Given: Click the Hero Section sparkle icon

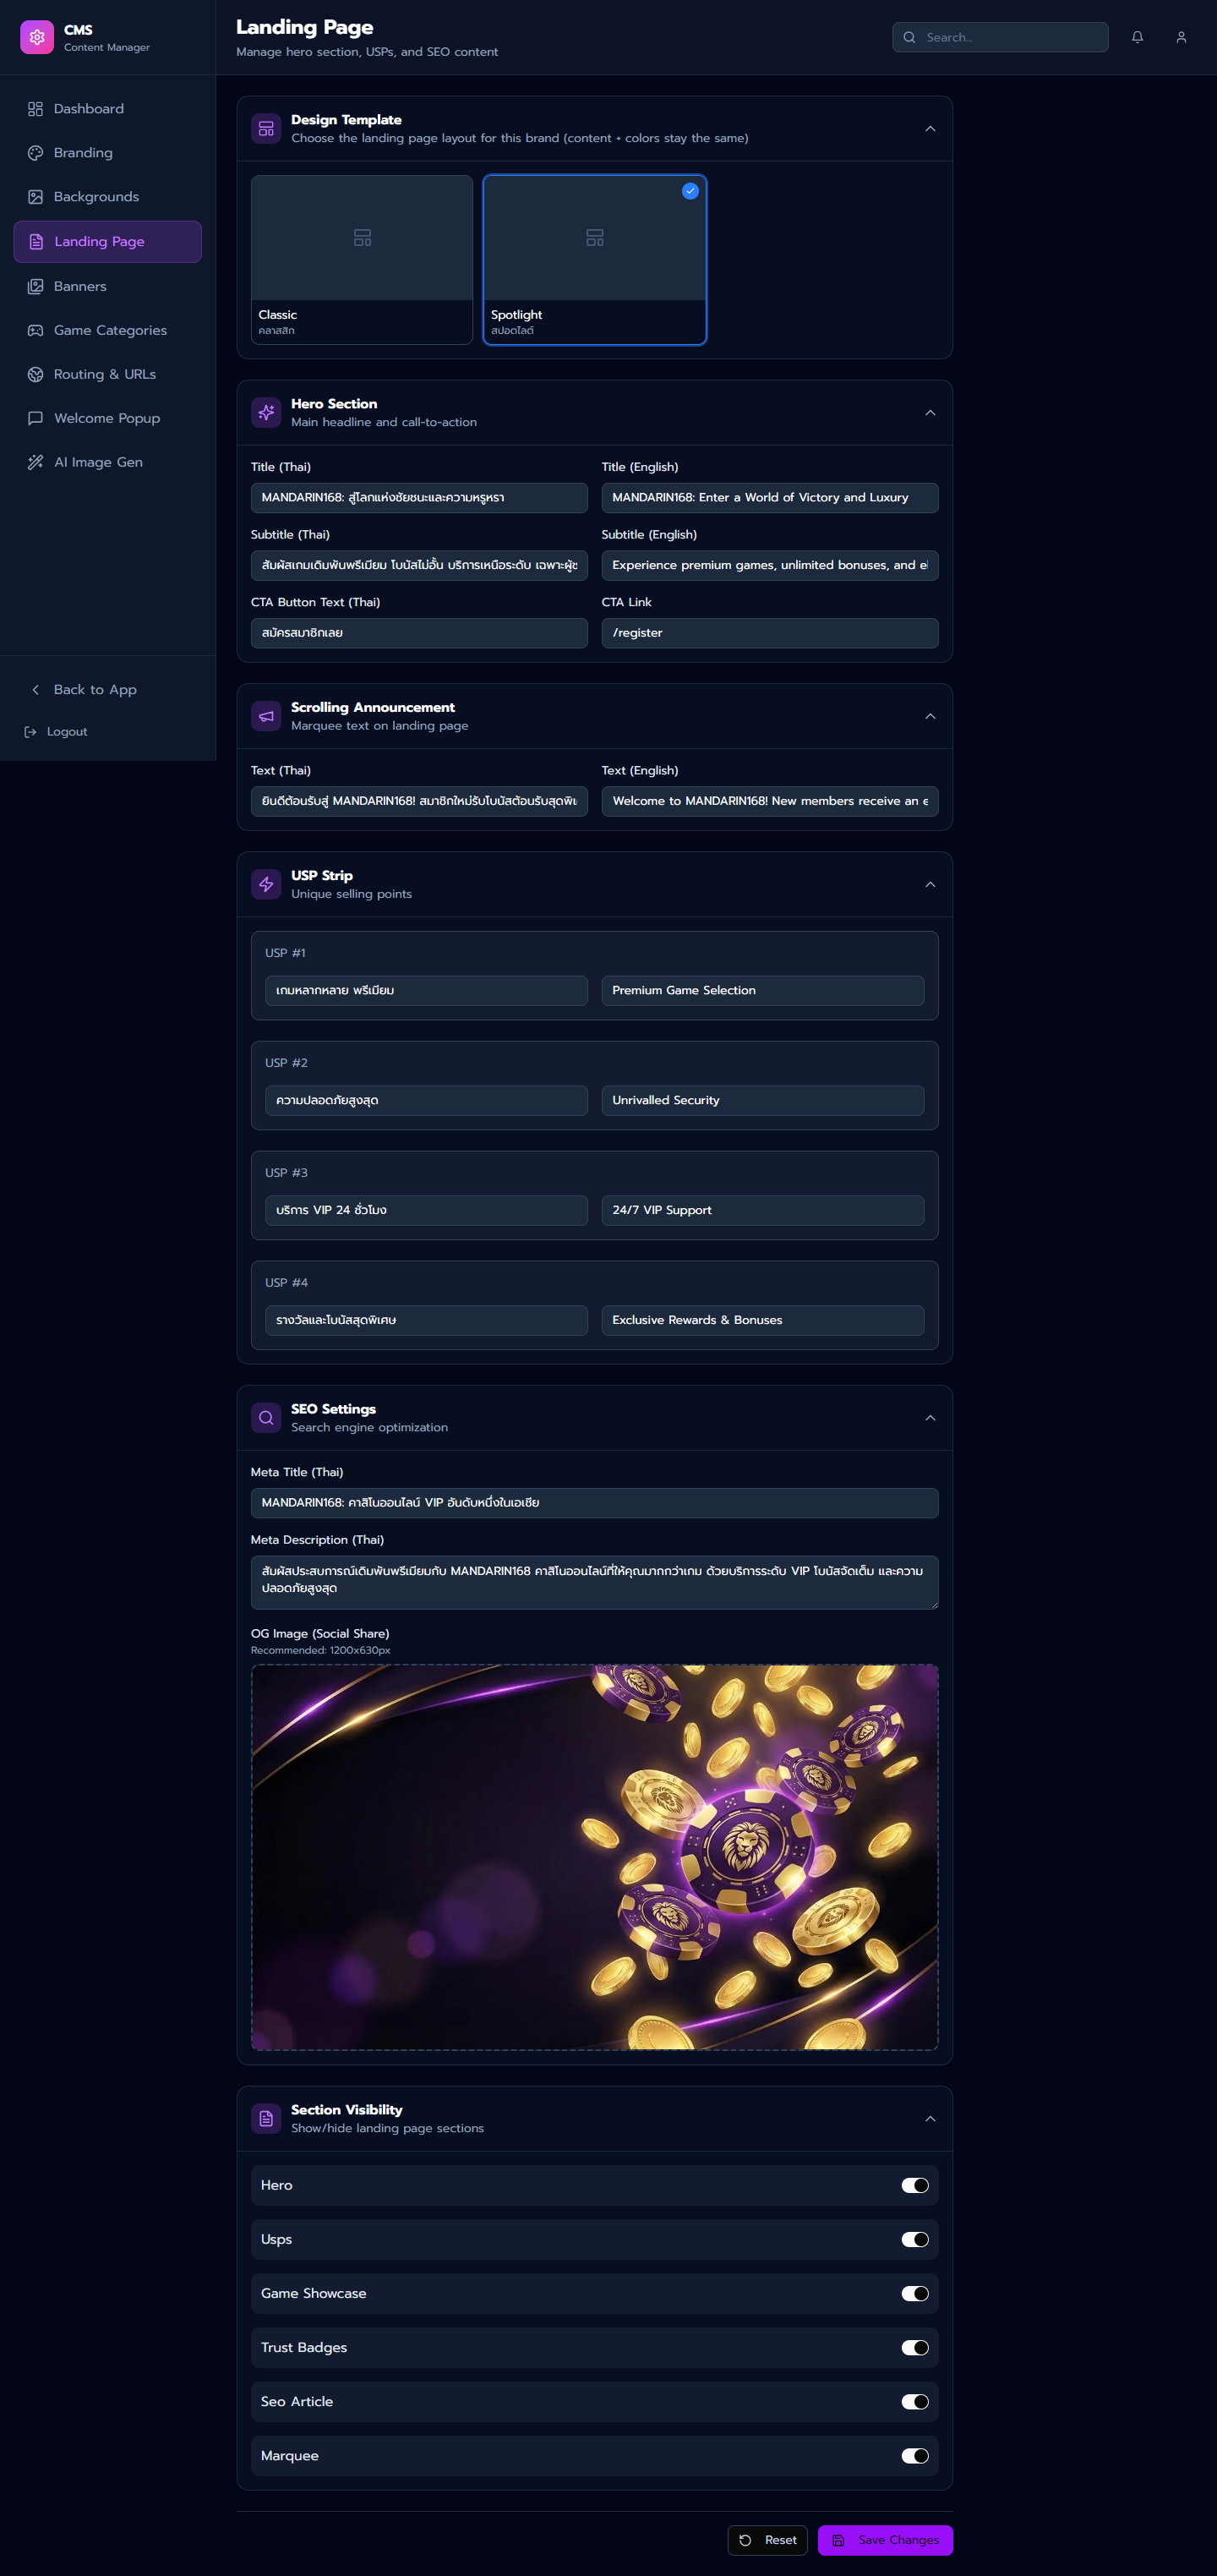Looking at the screenshot, I should [266, 413].
